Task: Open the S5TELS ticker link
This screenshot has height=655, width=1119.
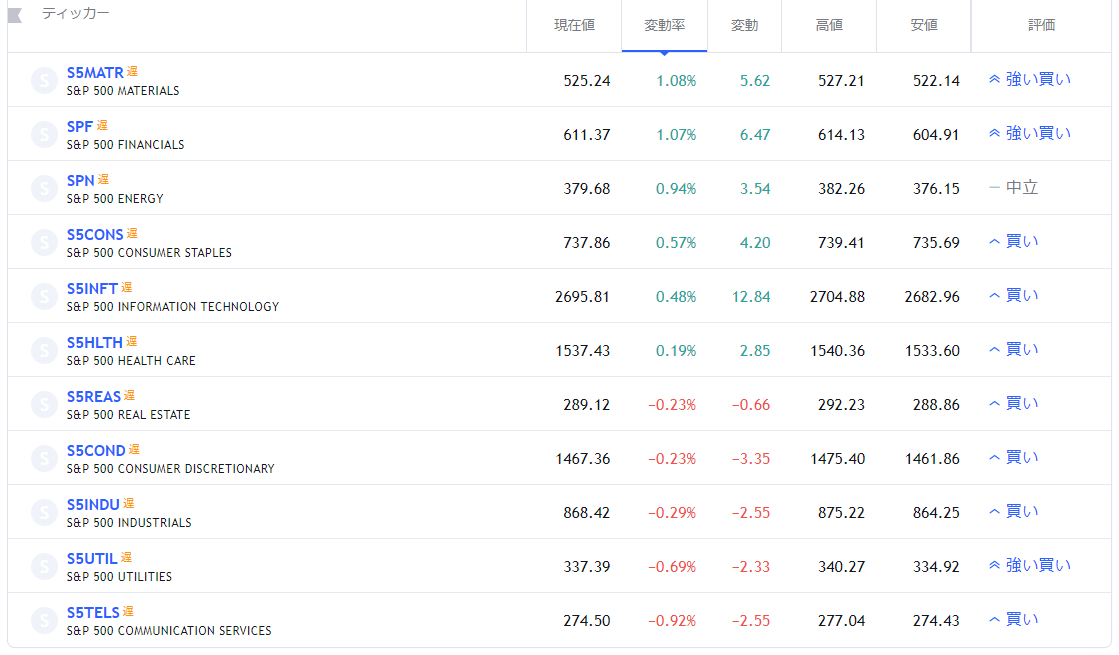Action: 93,613
